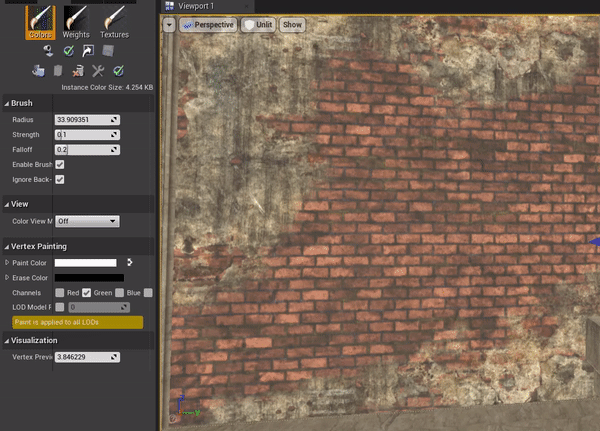The image size is (600, 431).
Task: Click the disabled LOD Model index field
Action: click(x=99, y=307)
